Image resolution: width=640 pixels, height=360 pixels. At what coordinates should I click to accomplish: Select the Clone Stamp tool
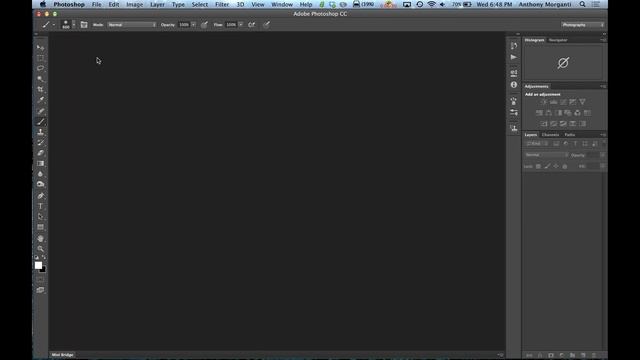click(40, 132)
